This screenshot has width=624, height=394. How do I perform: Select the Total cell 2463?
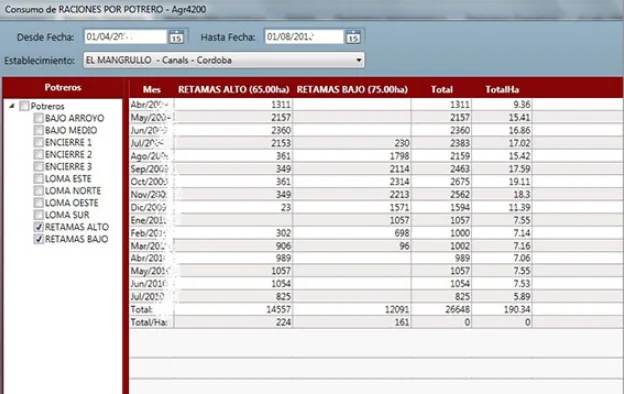pyautogui.click(x=442, y=169)
